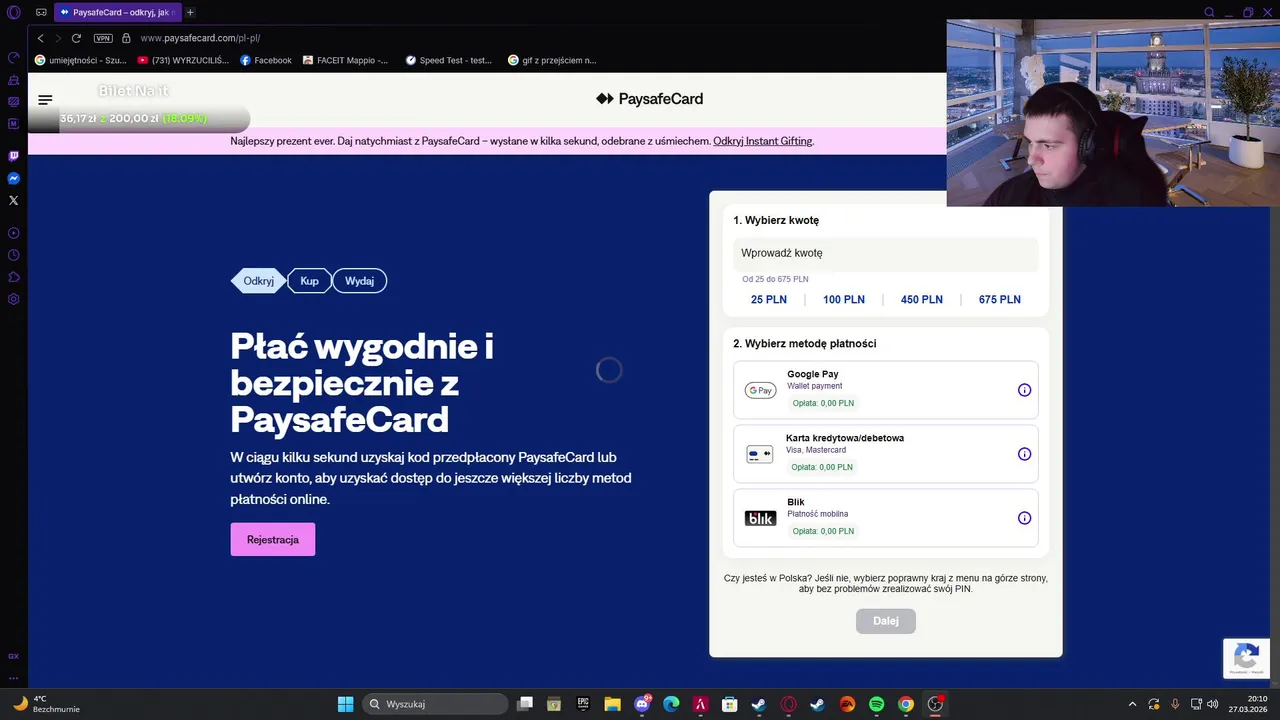Viewport: 1280px width, 720px height.
Task: Open the Speed Test bookmark
Action: pos(449,60)
